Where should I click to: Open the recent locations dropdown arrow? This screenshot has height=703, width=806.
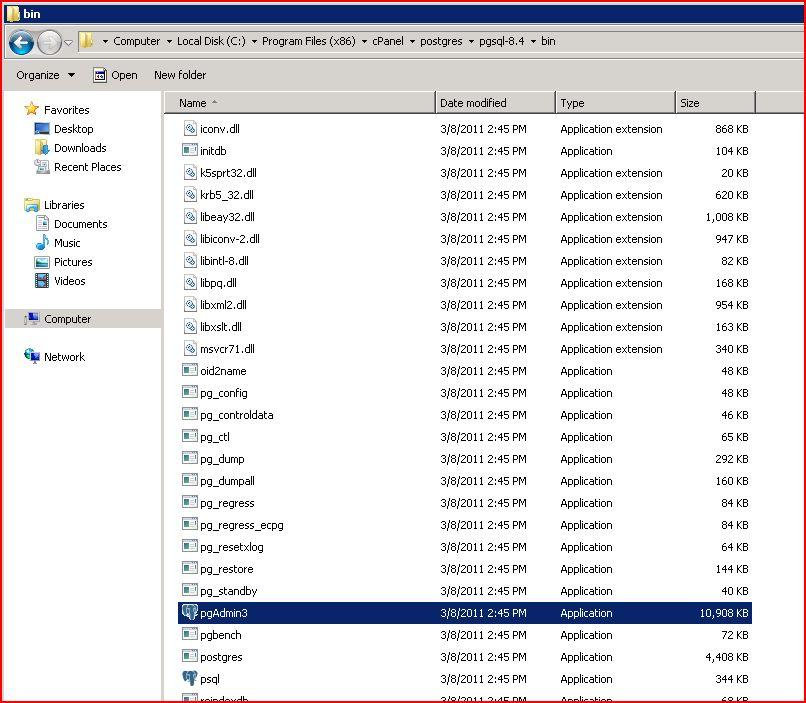click(68, 42)
